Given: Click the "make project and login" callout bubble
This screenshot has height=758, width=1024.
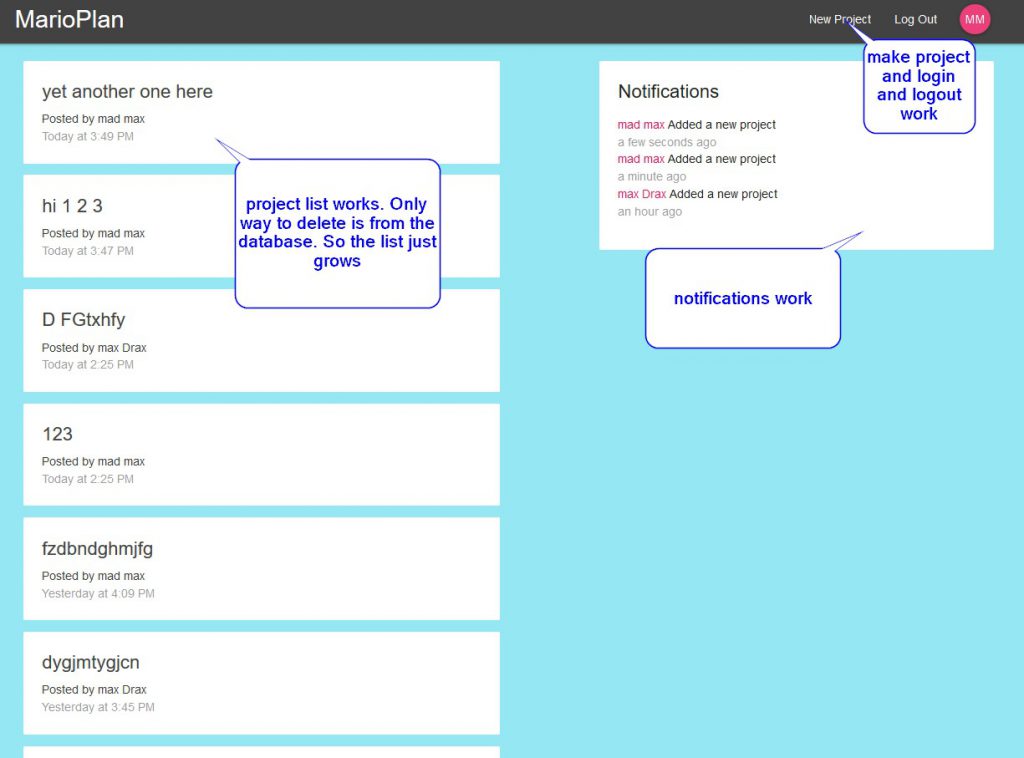Looking at the screenshot, I should (x=918, y=86).
